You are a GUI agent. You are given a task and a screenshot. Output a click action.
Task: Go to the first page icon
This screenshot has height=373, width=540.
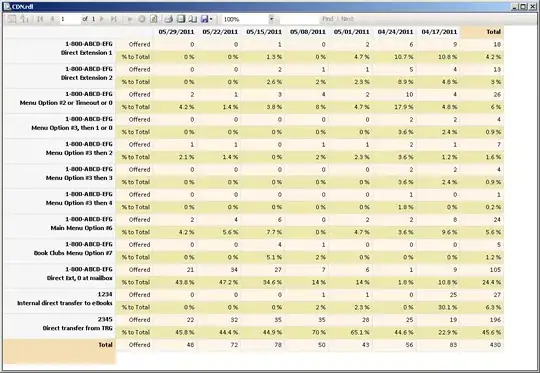(40, 19)
